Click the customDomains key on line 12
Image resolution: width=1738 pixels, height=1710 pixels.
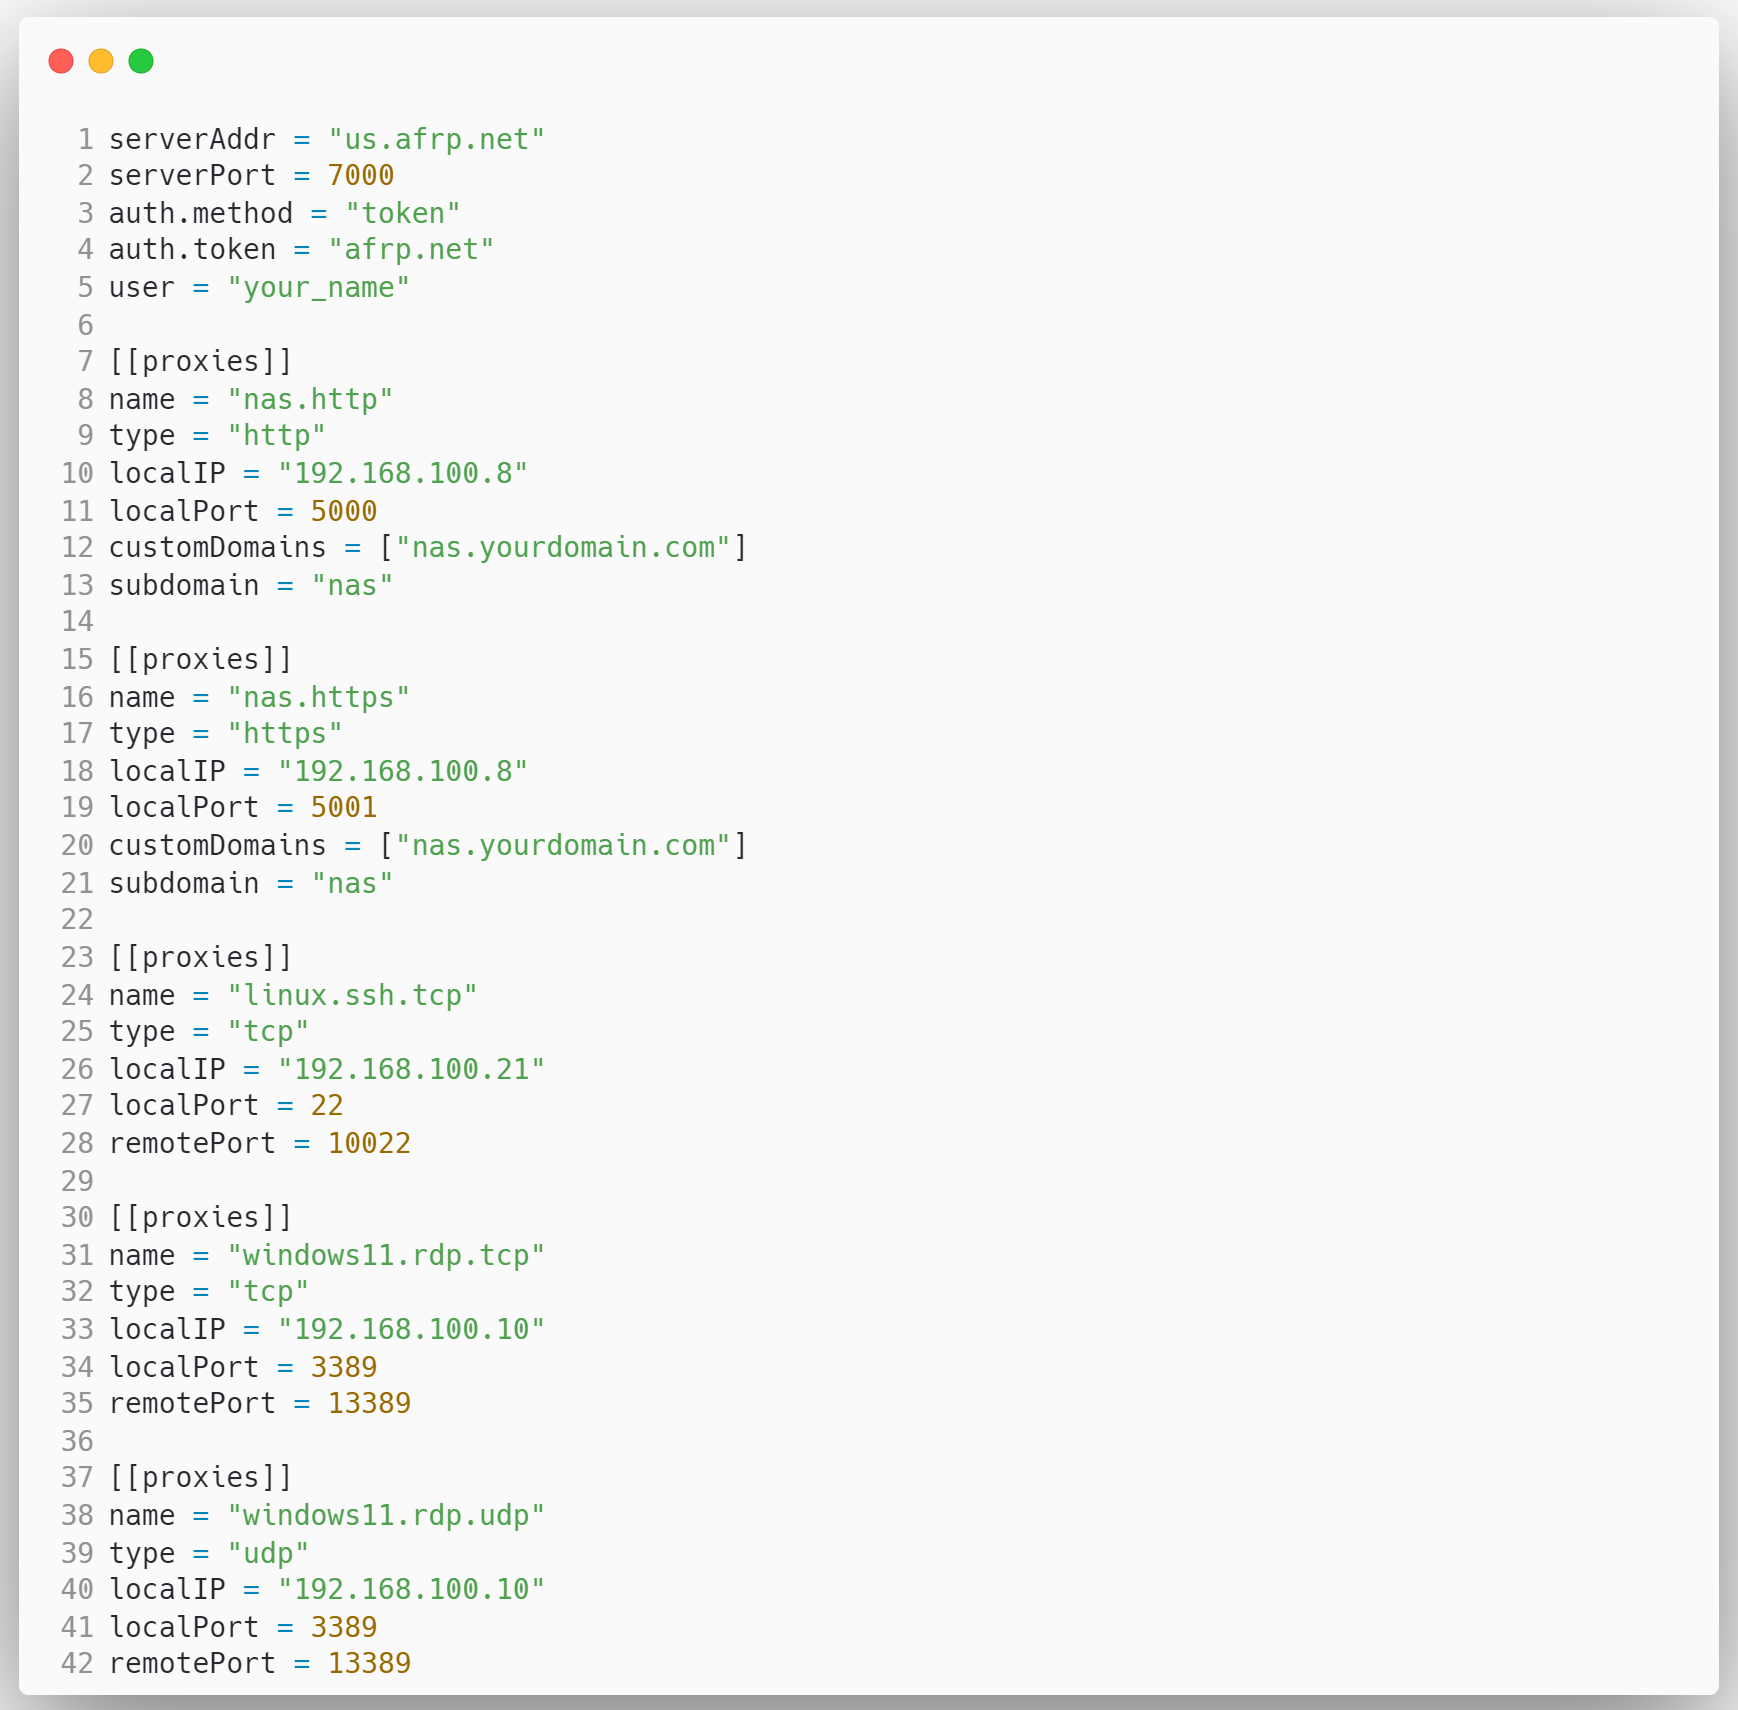pyautogui.click(x=217, y=547)
